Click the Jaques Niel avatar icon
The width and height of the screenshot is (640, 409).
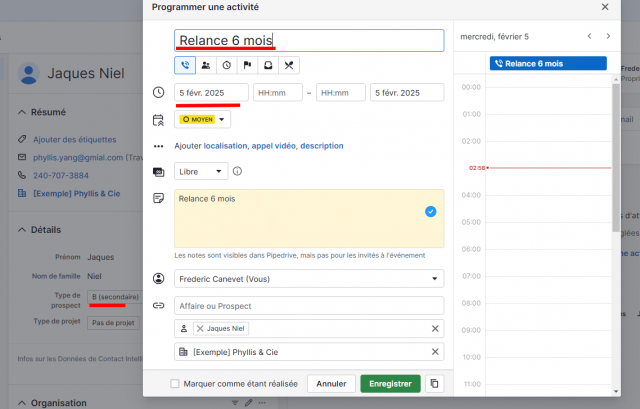pyautogui.click(x=29, y=73)
